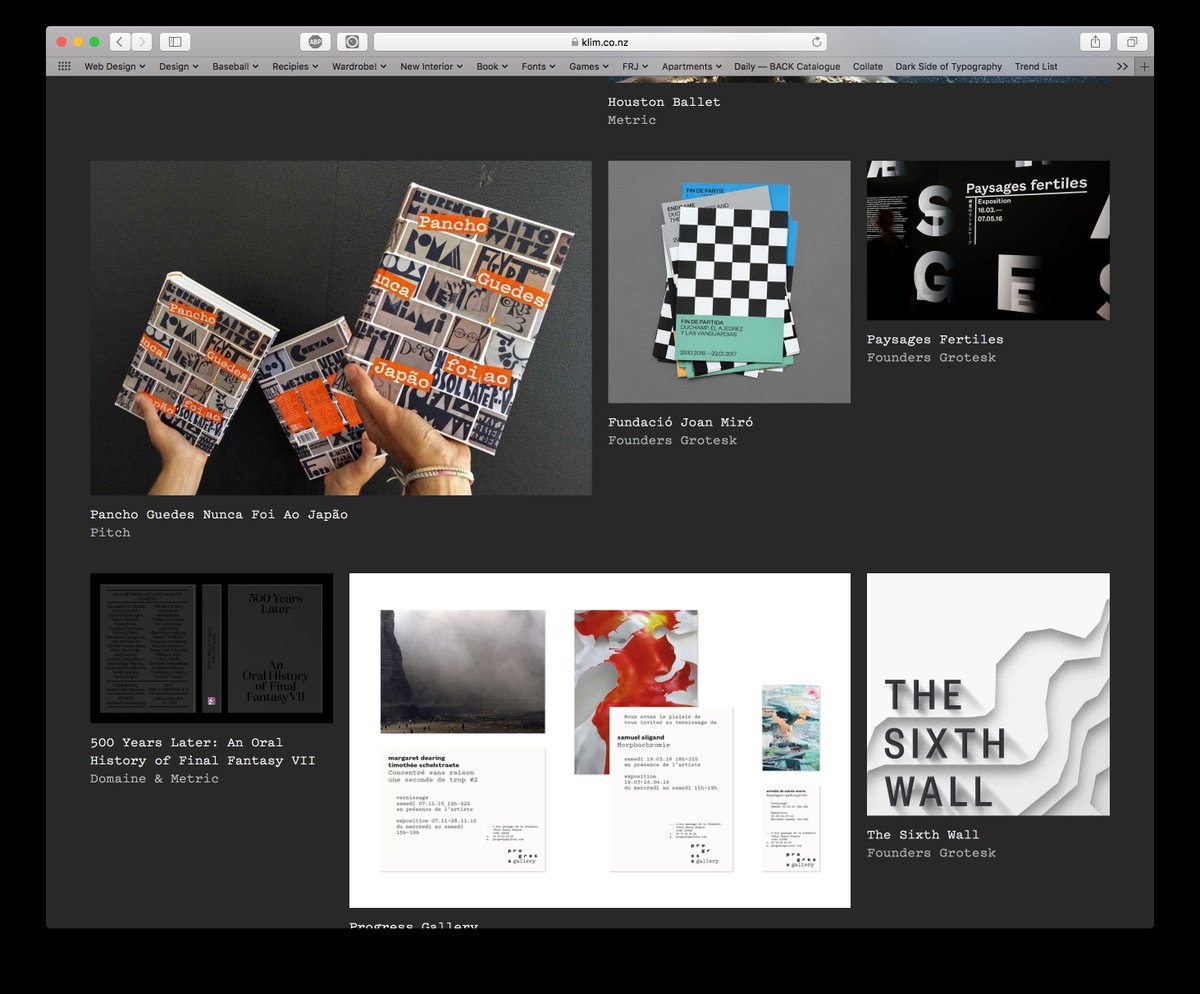Expand the Recipies bookmarks folder

click(x=296, y=67)
